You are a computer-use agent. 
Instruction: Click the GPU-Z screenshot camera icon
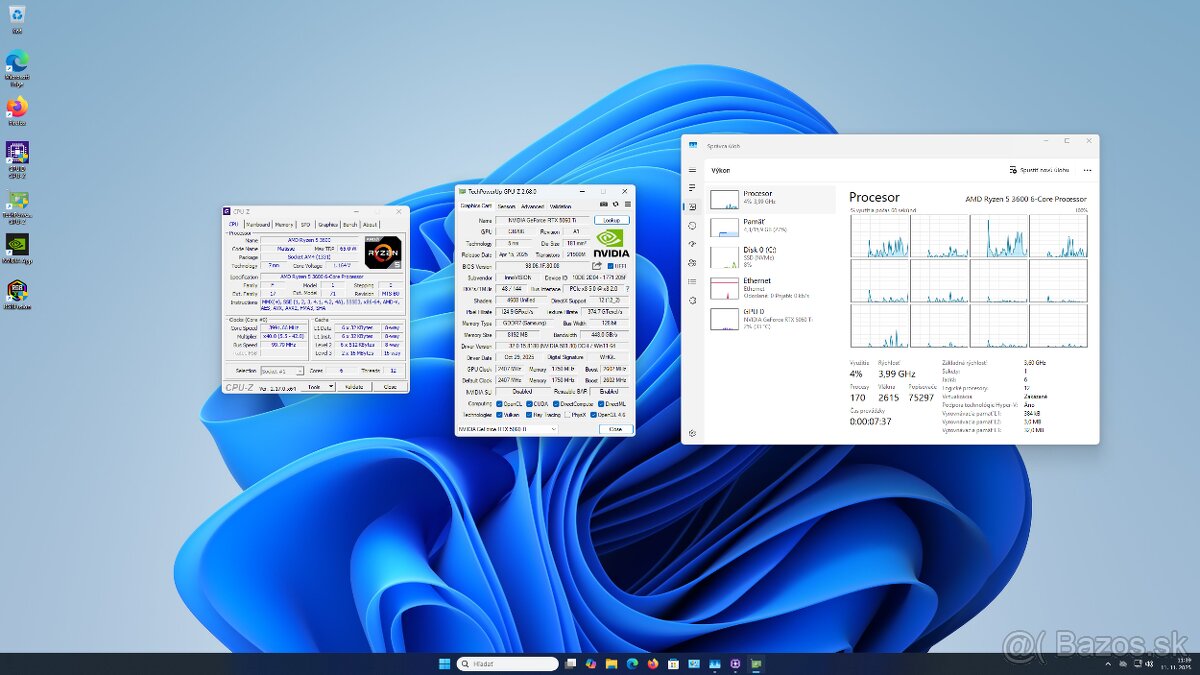(x=602, y=202)
